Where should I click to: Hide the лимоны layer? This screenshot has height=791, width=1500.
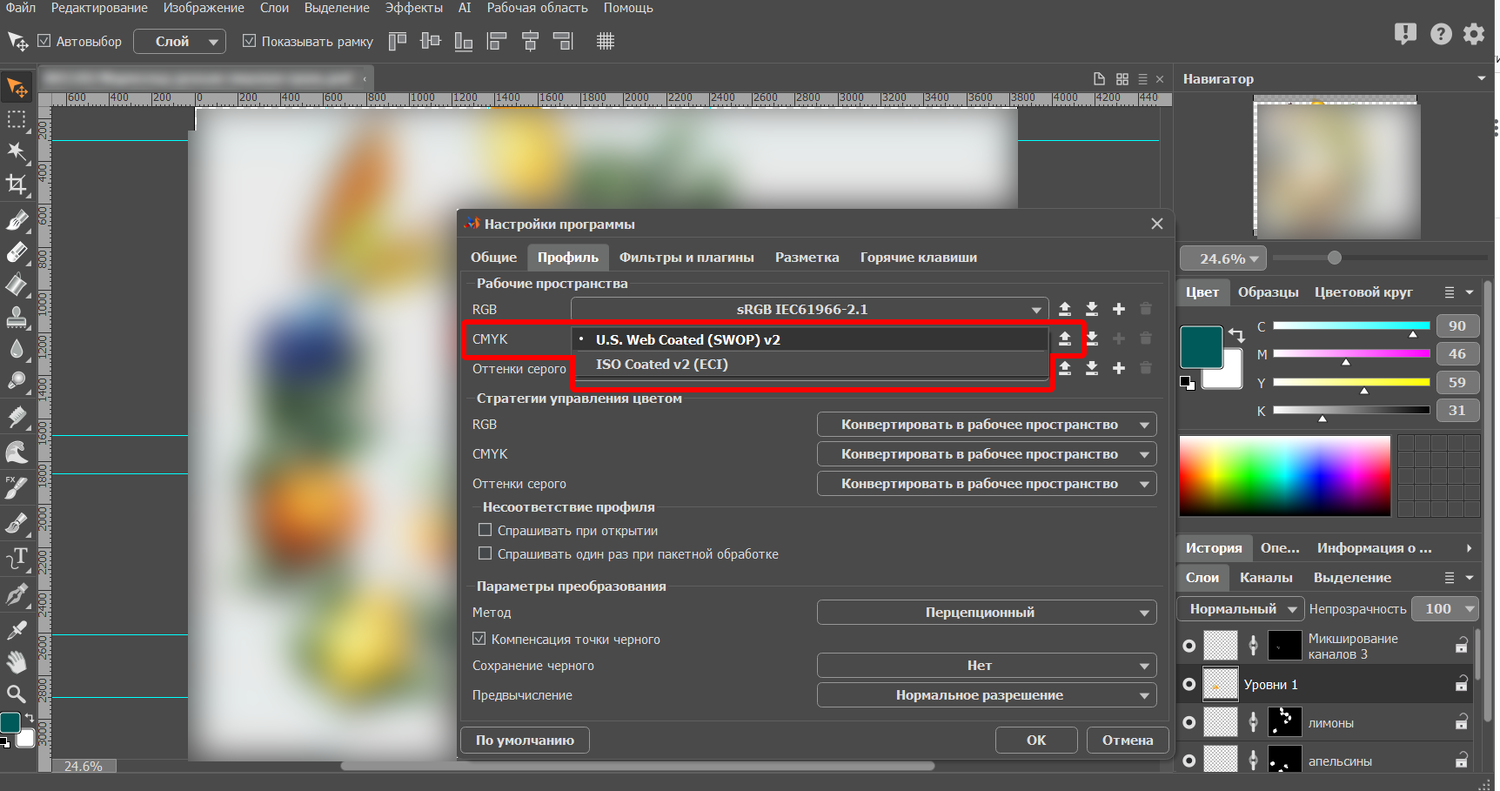point(1189,723)
